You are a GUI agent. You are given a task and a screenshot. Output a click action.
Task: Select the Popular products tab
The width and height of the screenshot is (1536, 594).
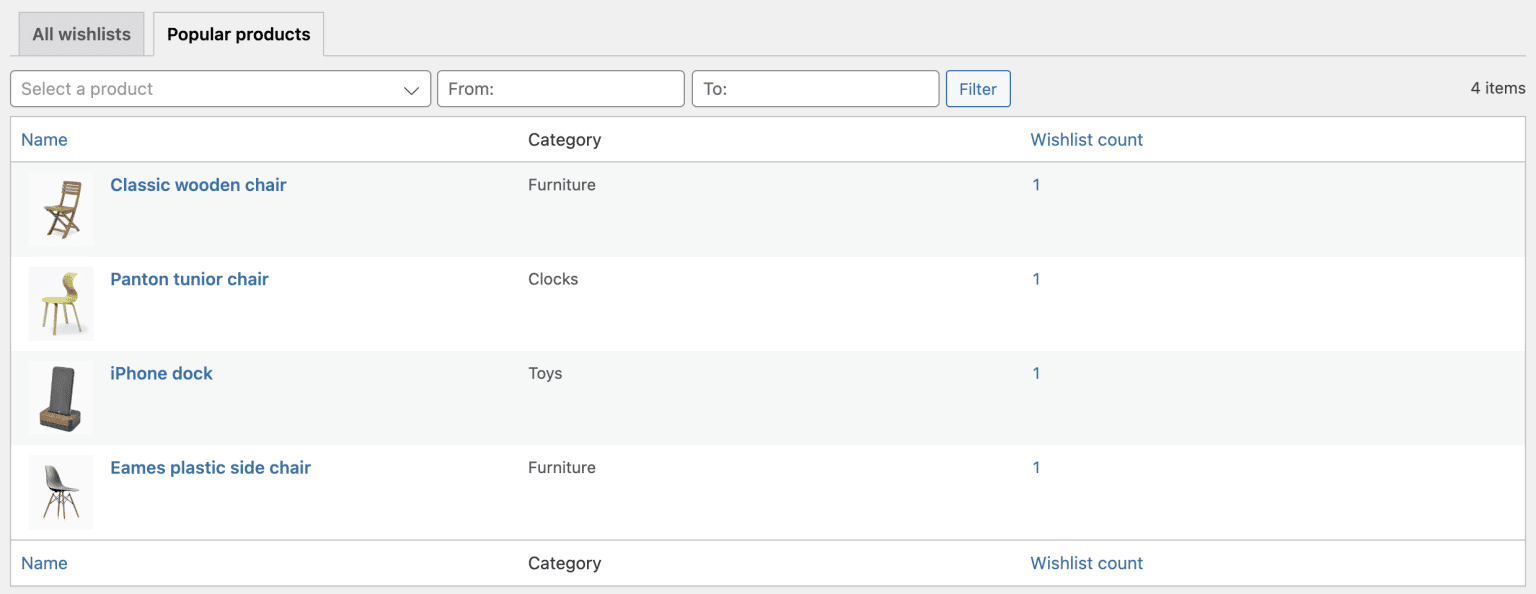pos(238,34)
